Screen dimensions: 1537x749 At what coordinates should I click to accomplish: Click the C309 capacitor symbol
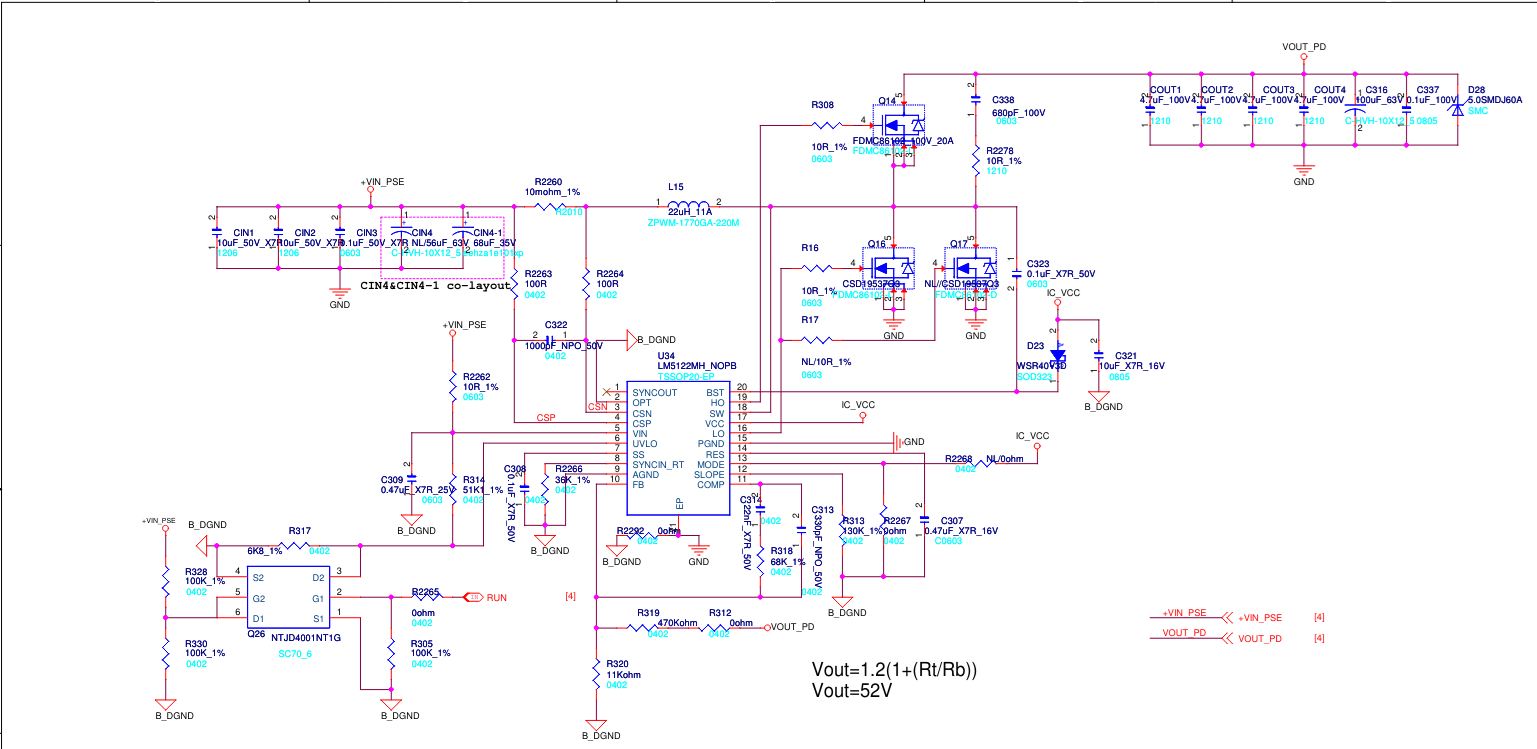pyautogui.click(x=412, y=478)
